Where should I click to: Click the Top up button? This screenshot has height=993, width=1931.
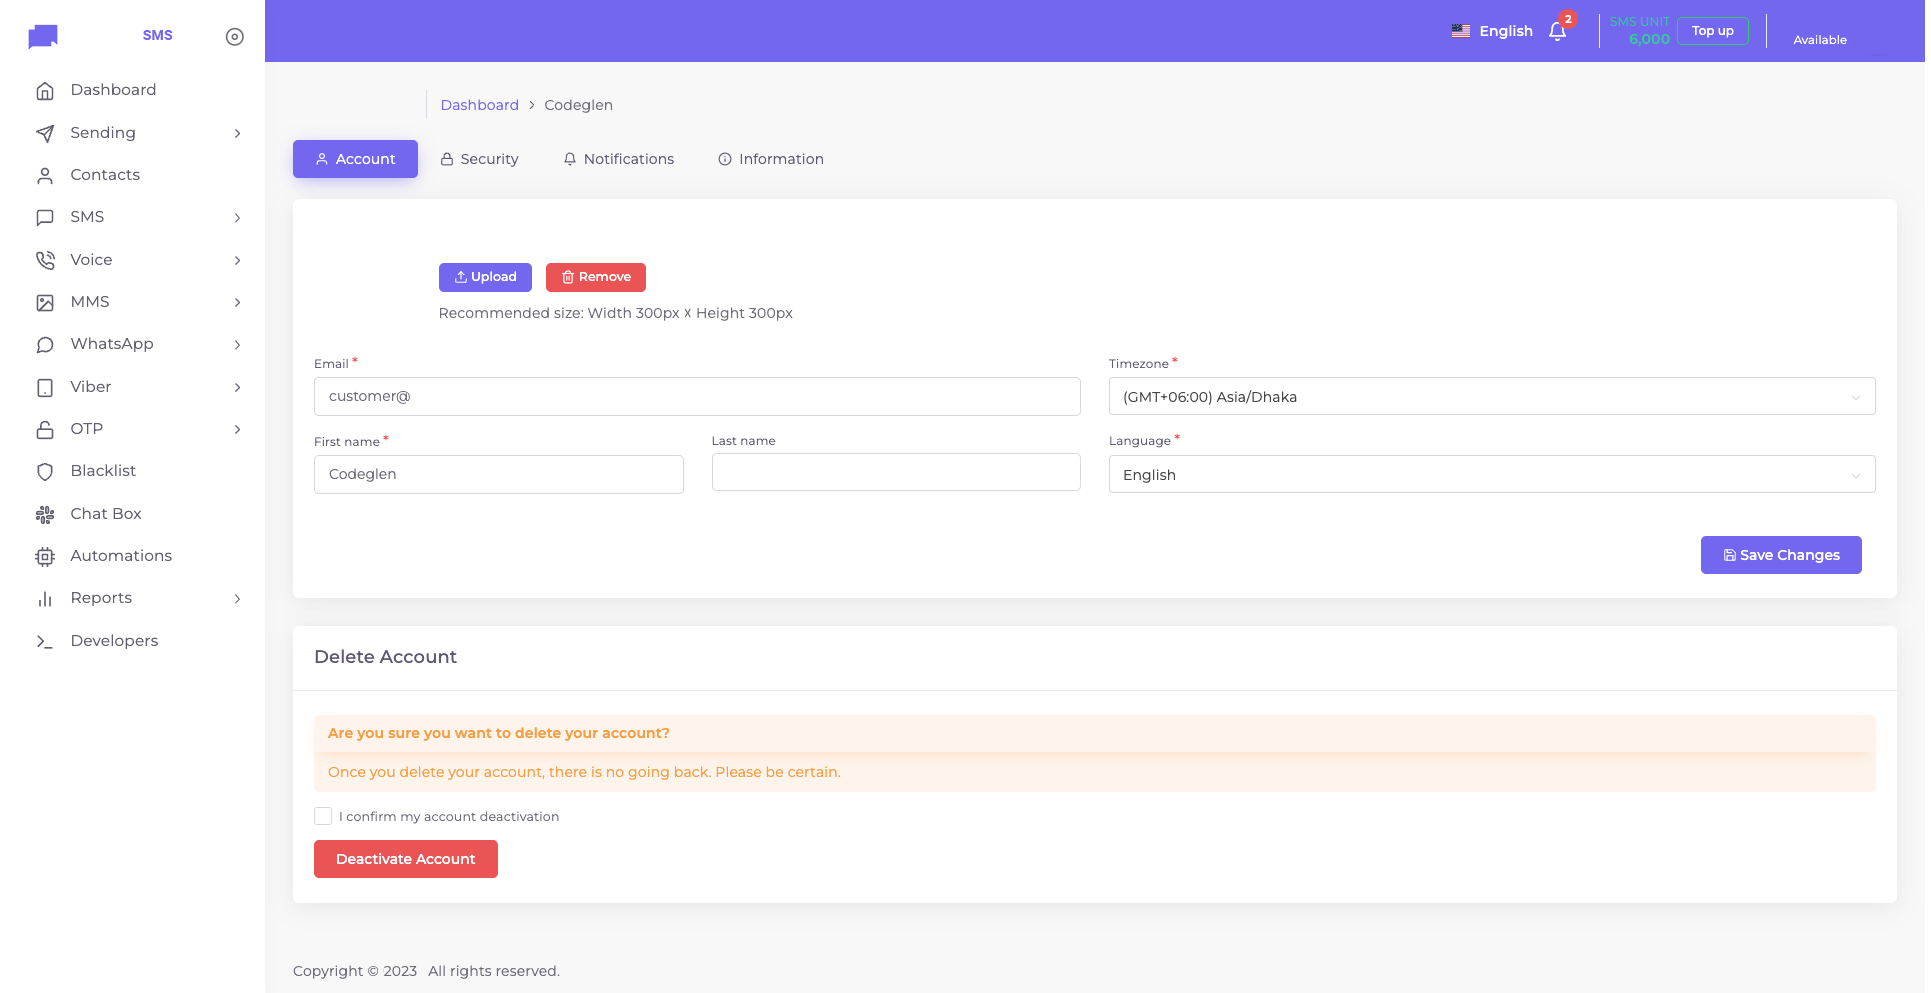point(1712,31)
